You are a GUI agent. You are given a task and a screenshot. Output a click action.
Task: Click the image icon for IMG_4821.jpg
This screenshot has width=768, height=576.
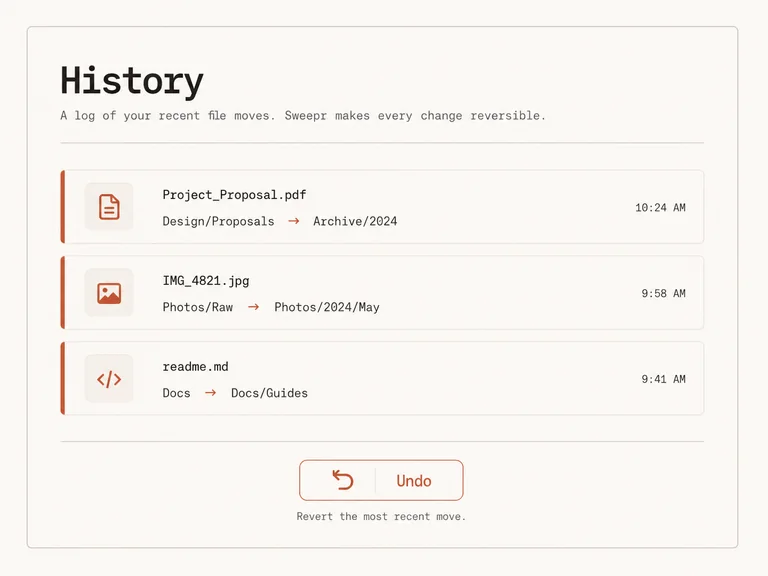109,293
